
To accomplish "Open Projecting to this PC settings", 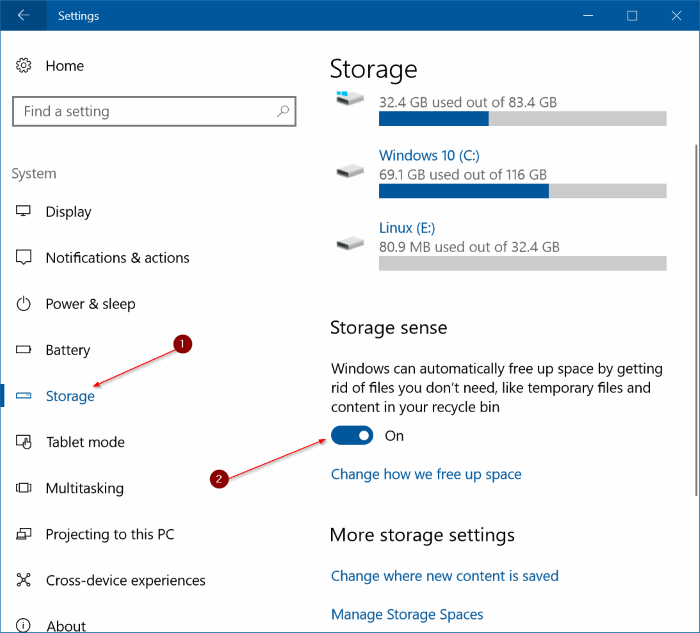I will [109, 534].
